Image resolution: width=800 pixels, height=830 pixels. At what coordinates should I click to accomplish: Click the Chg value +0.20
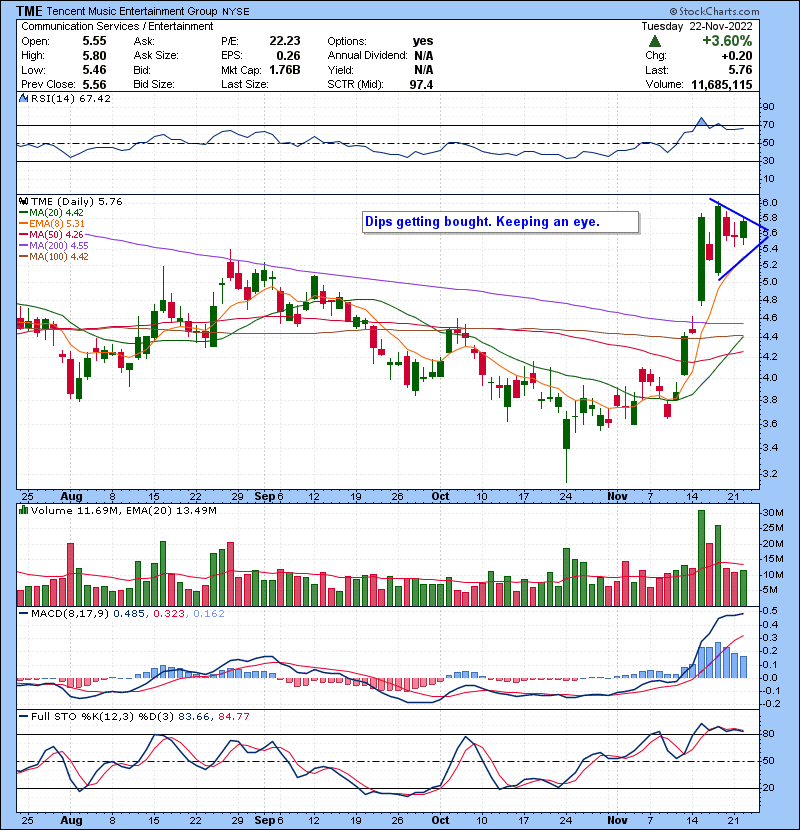click(x=736, y=56)
